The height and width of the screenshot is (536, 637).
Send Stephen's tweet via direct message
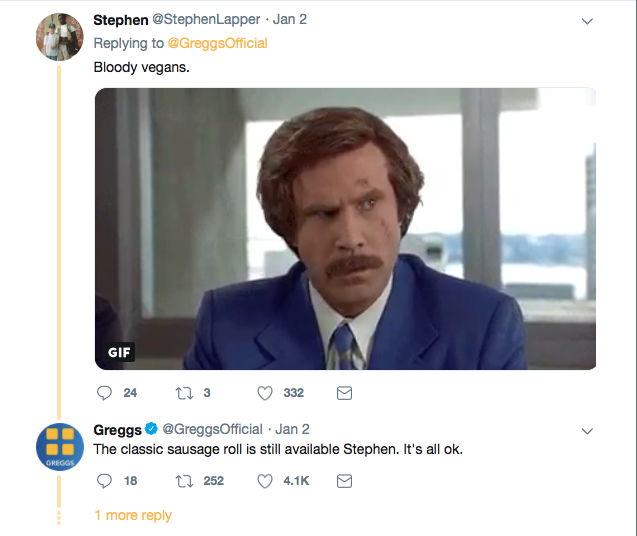tap(344, 393)
